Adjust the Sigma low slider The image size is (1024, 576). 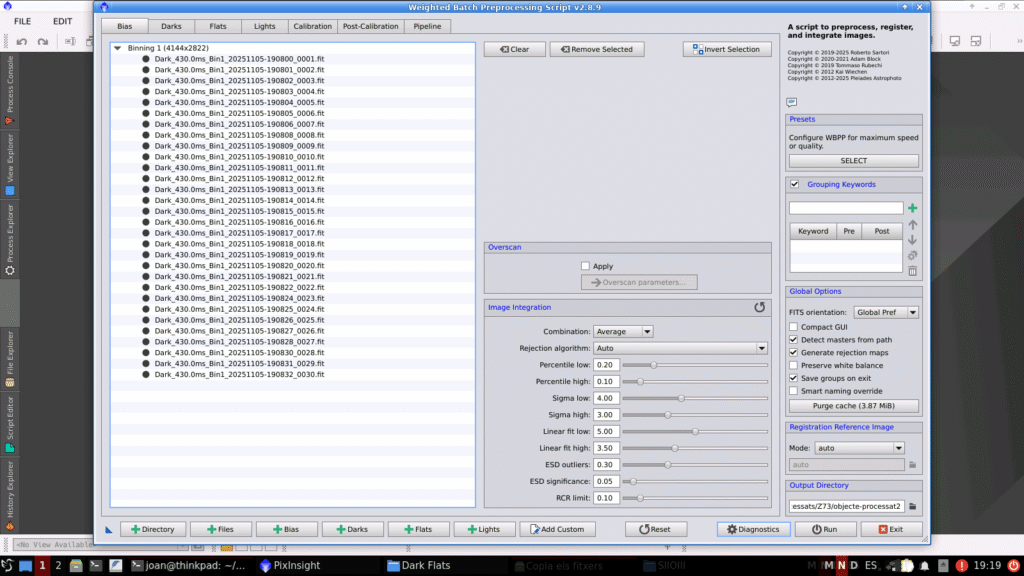(x=681, y=398)
